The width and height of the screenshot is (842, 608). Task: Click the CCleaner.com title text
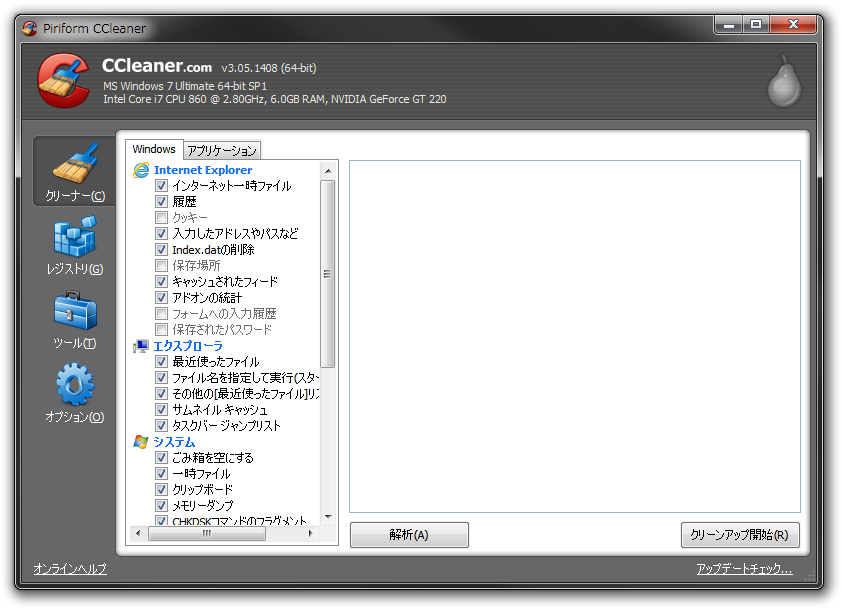coord(157,66)
